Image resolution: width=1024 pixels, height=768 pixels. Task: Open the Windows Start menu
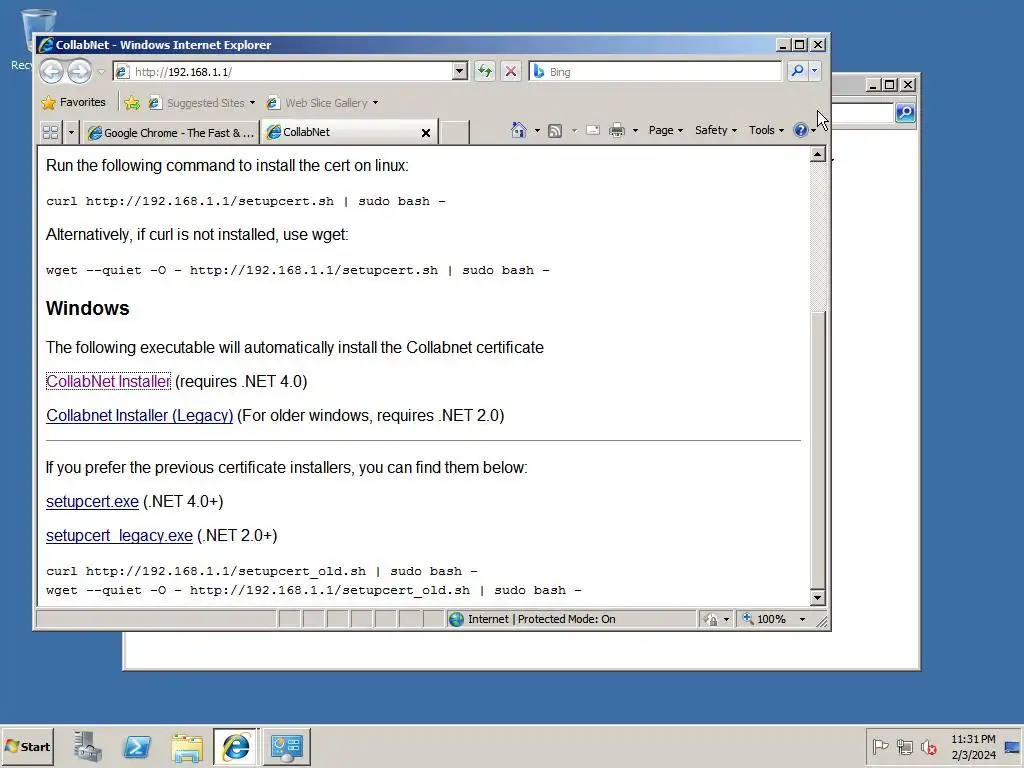[27, 746]
